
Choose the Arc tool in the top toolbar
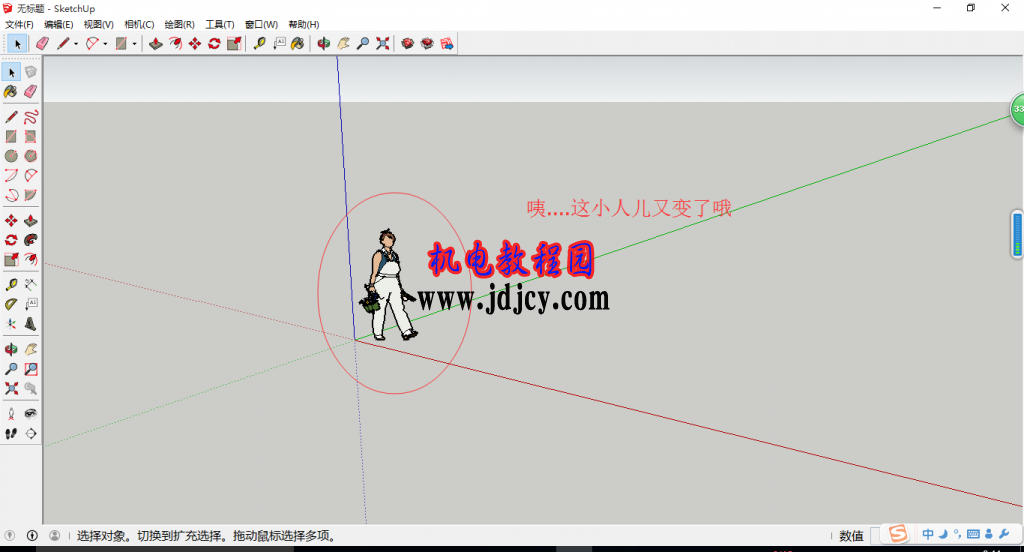[x=92, y=44]
